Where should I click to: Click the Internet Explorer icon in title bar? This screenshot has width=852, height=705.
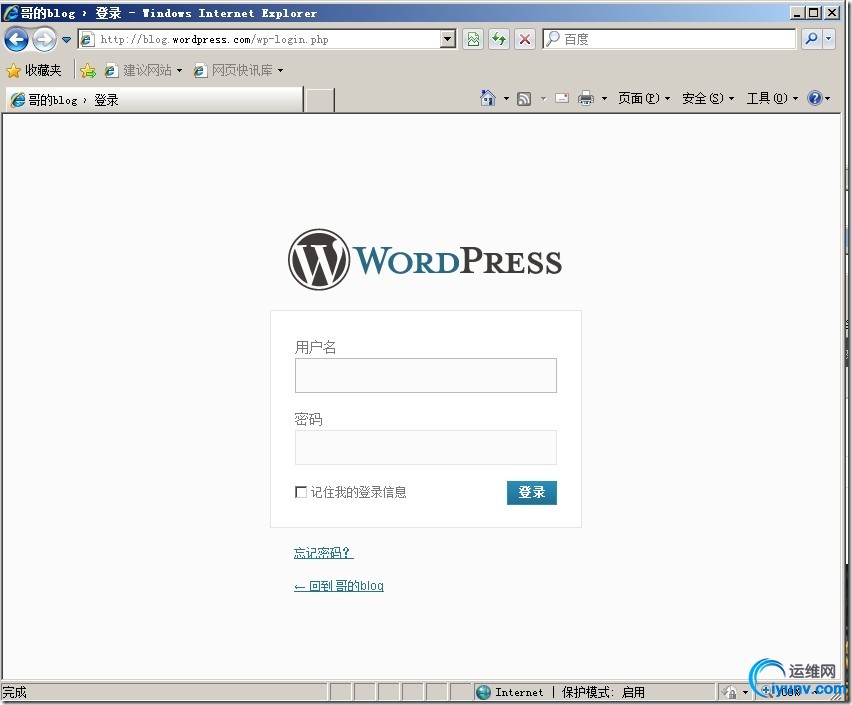point(10,13)
